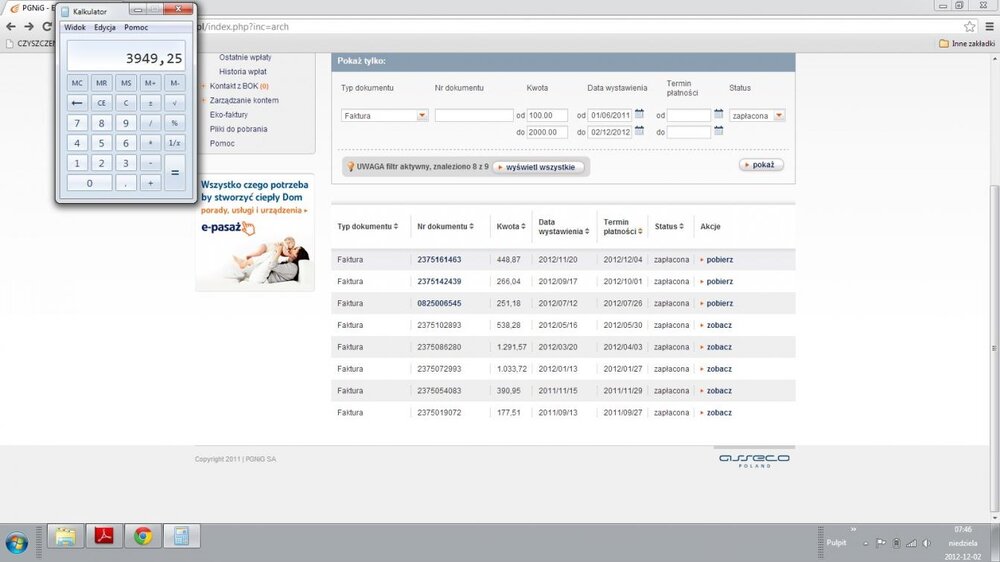Click Chrome bookmark star icon
The width and height of the screenshot is (1000, 562).
969,27
